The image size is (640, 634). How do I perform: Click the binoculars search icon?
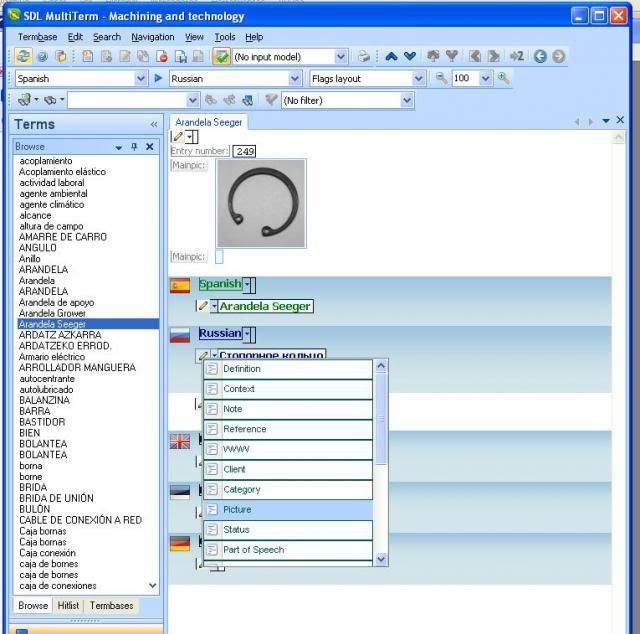[50, 100]
